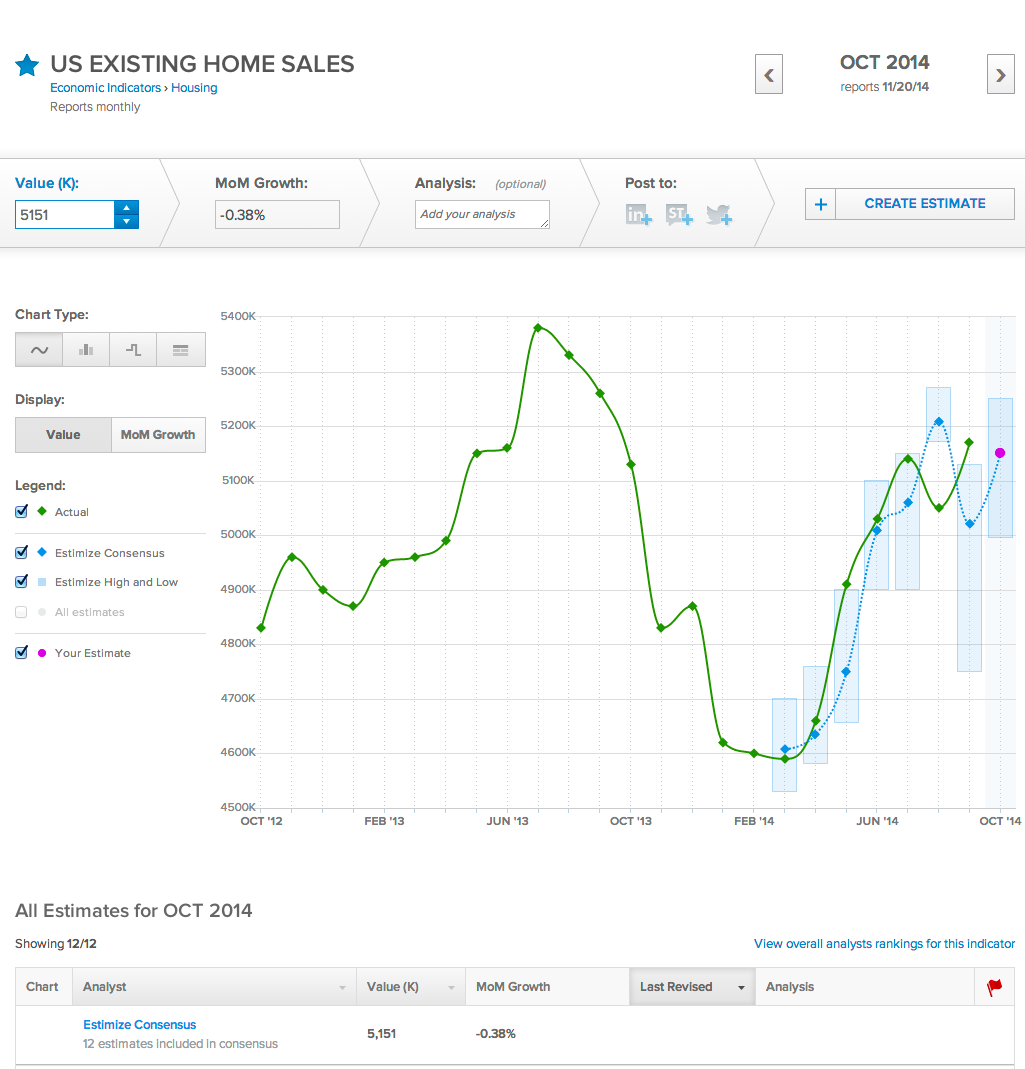Post estimate to LinkedIn
This screenshot has height=1069, width=1025.
638,213
